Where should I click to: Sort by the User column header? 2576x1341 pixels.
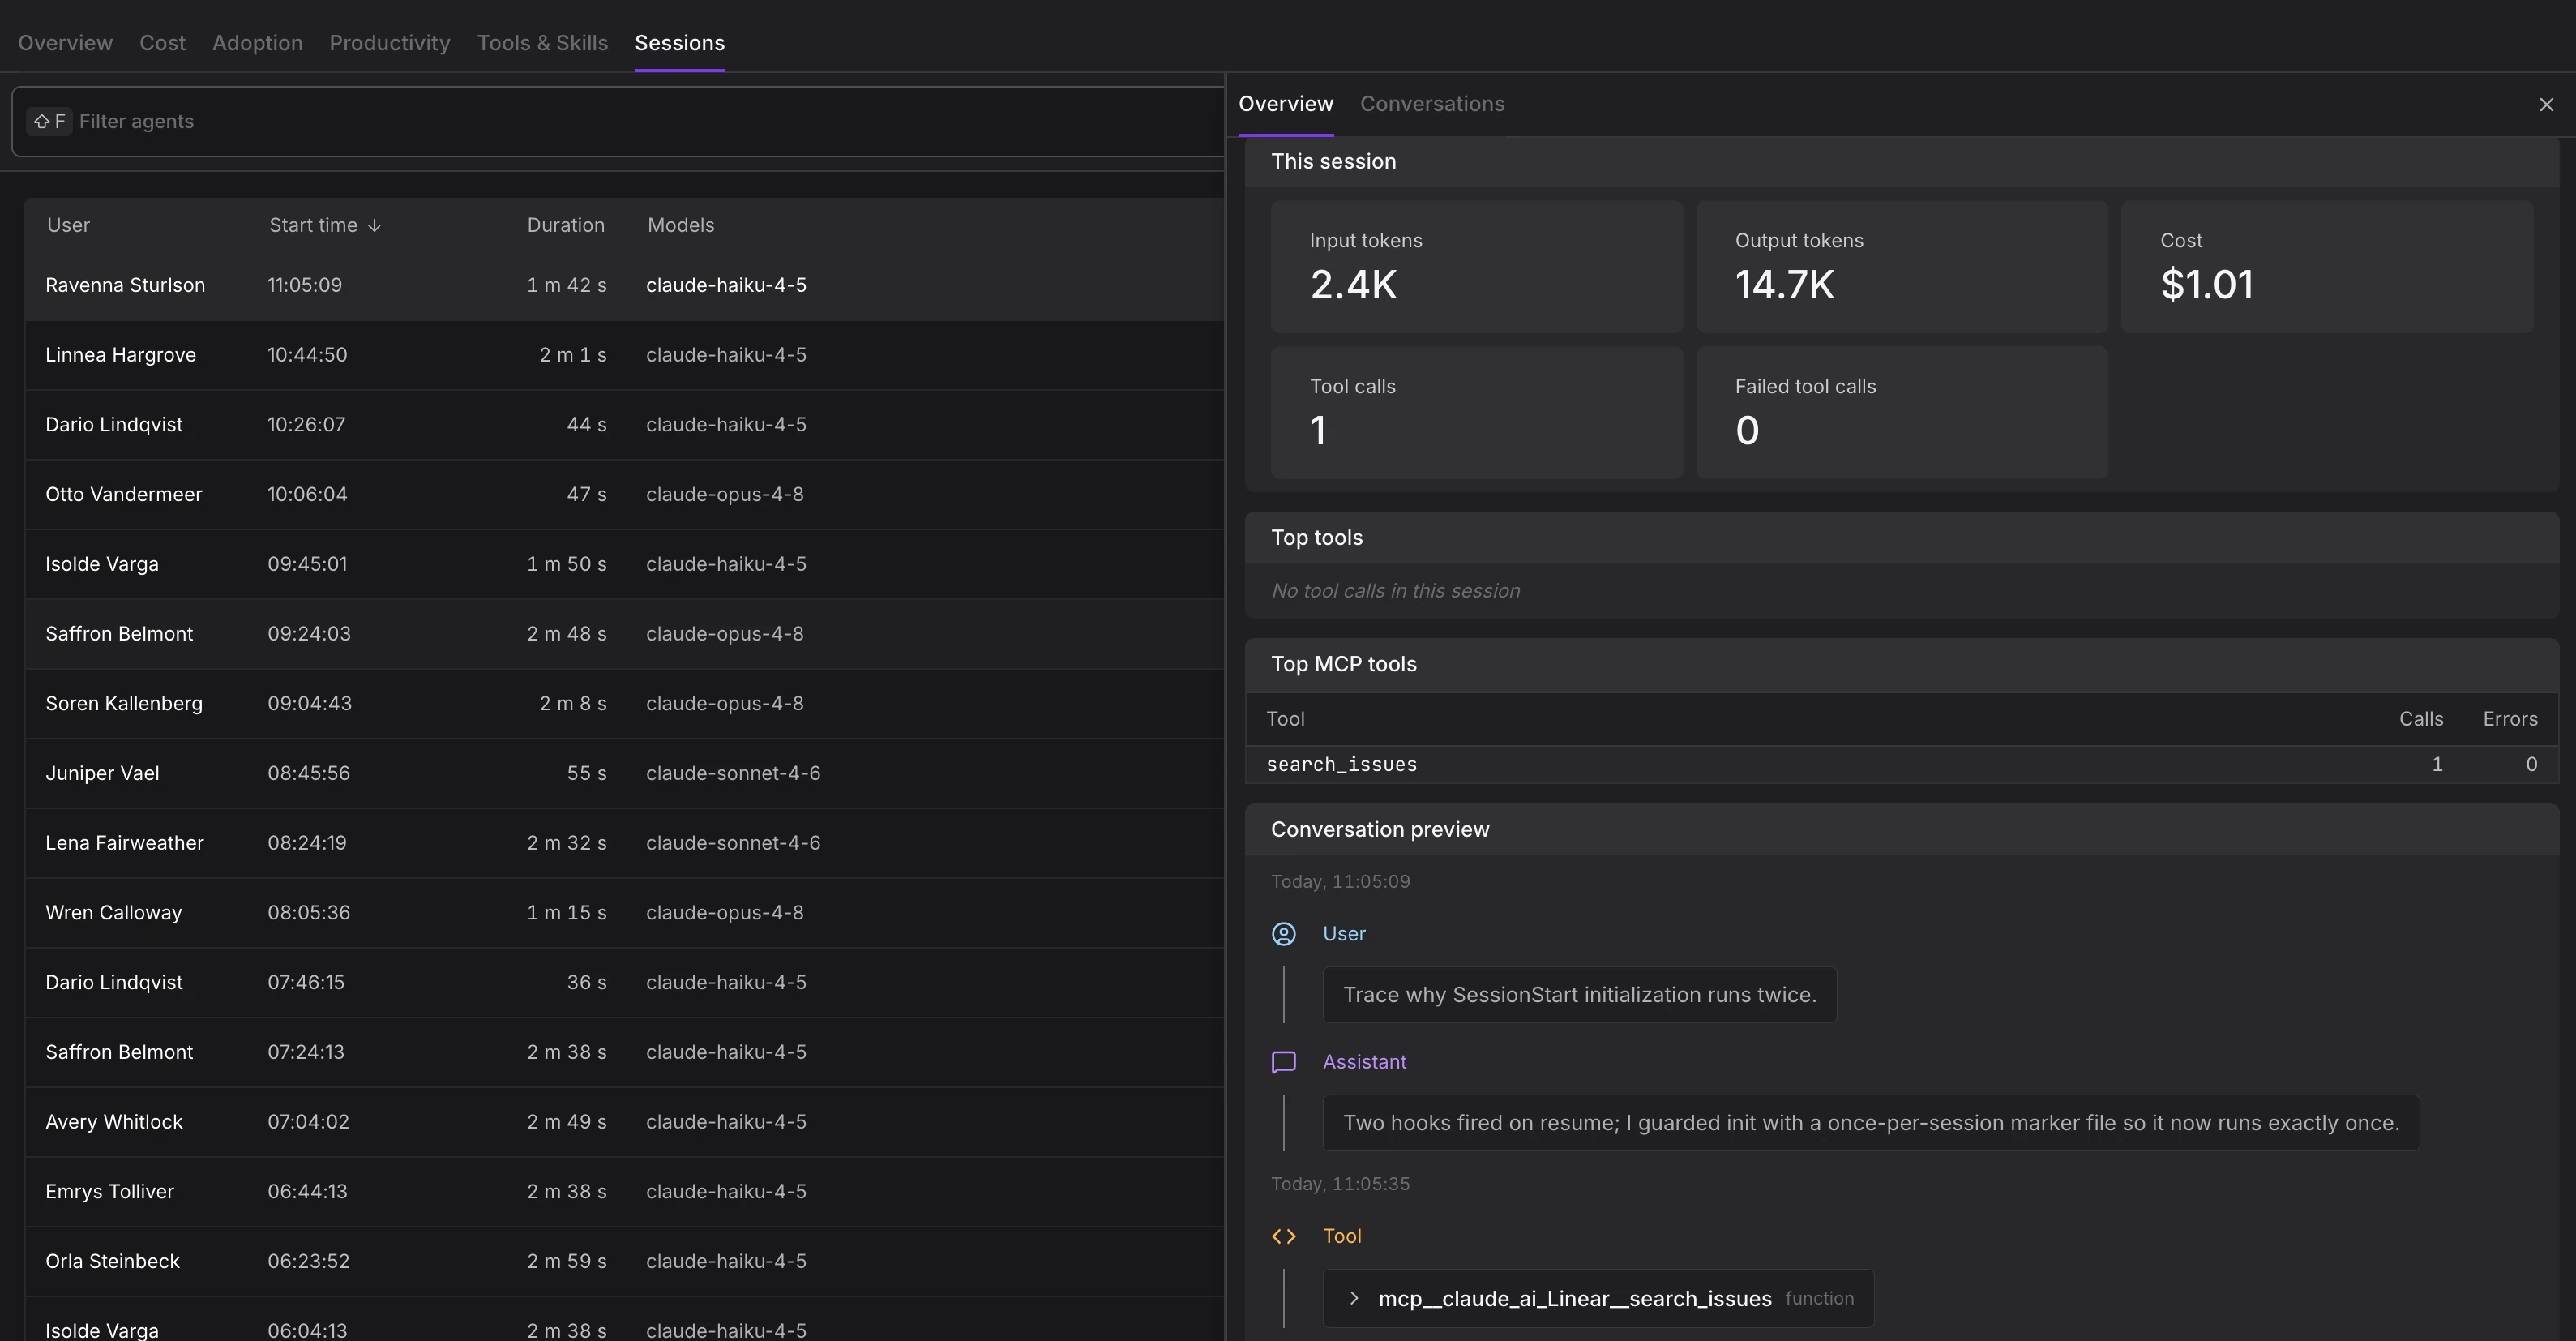pos(68,225)
